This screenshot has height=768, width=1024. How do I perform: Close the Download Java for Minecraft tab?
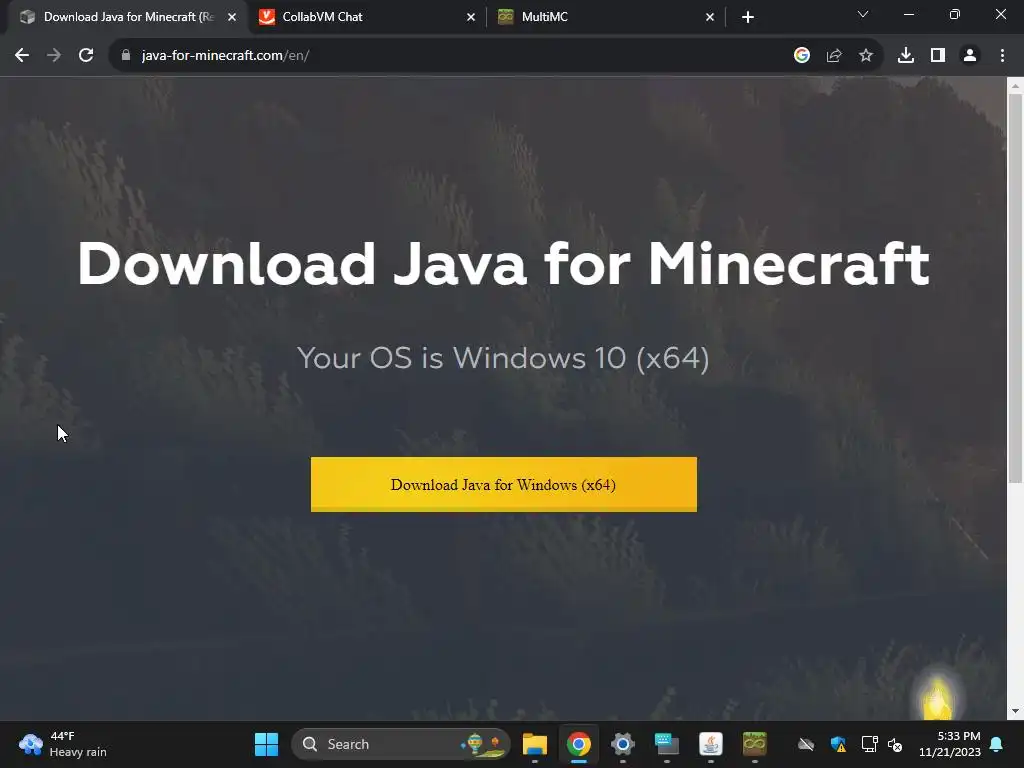point(232,17)
